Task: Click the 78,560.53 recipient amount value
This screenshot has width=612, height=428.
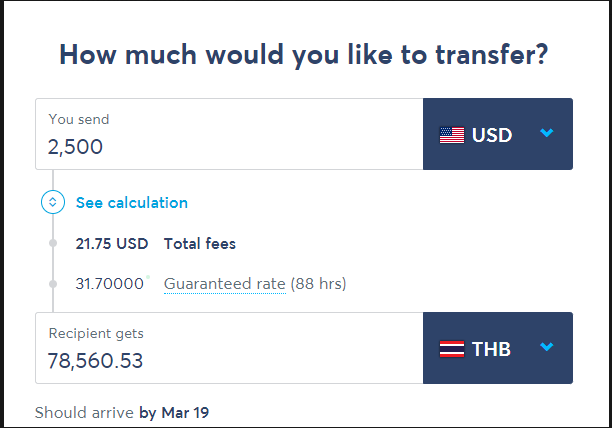Action: (x=95, y=361)
